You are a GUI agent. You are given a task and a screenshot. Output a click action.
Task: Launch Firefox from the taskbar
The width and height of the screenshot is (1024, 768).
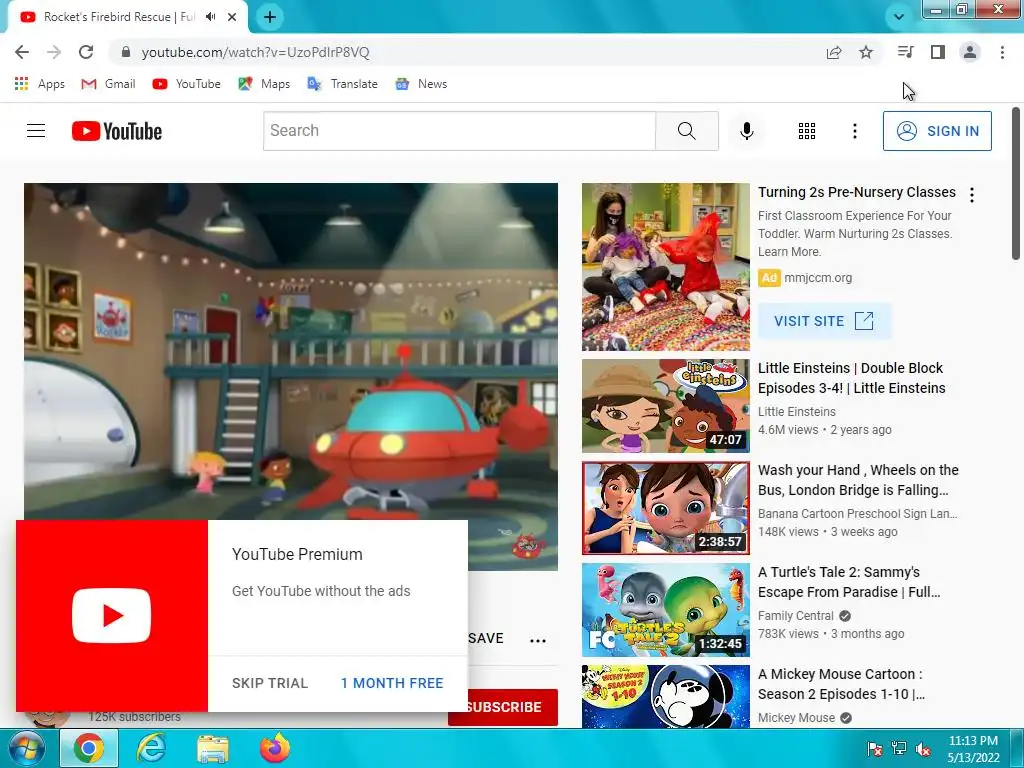(x=275, y=748)
